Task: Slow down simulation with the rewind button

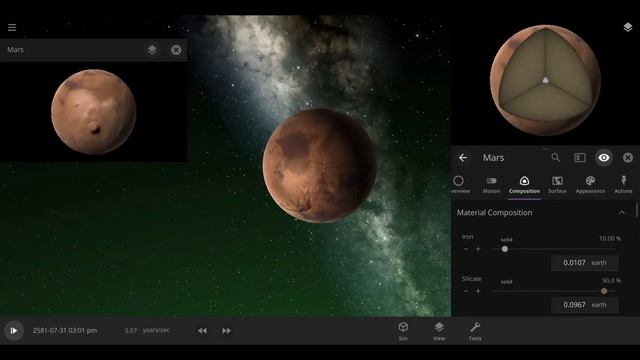Action: click(x=202, y=331)
